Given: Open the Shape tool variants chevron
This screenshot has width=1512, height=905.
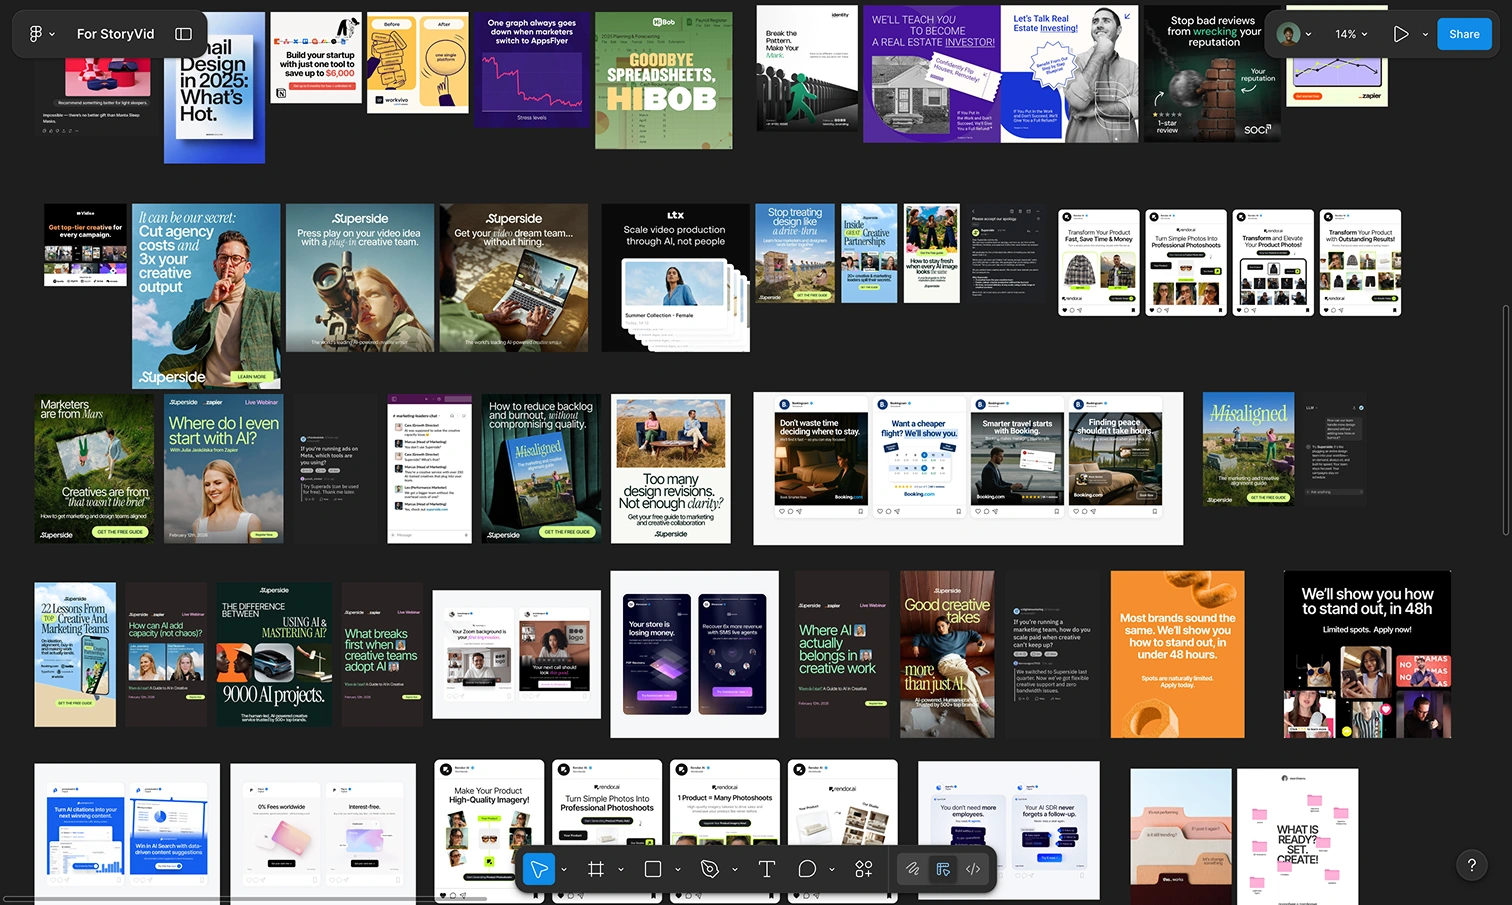Looking at the screenshot, I should [x=677, y=869].
